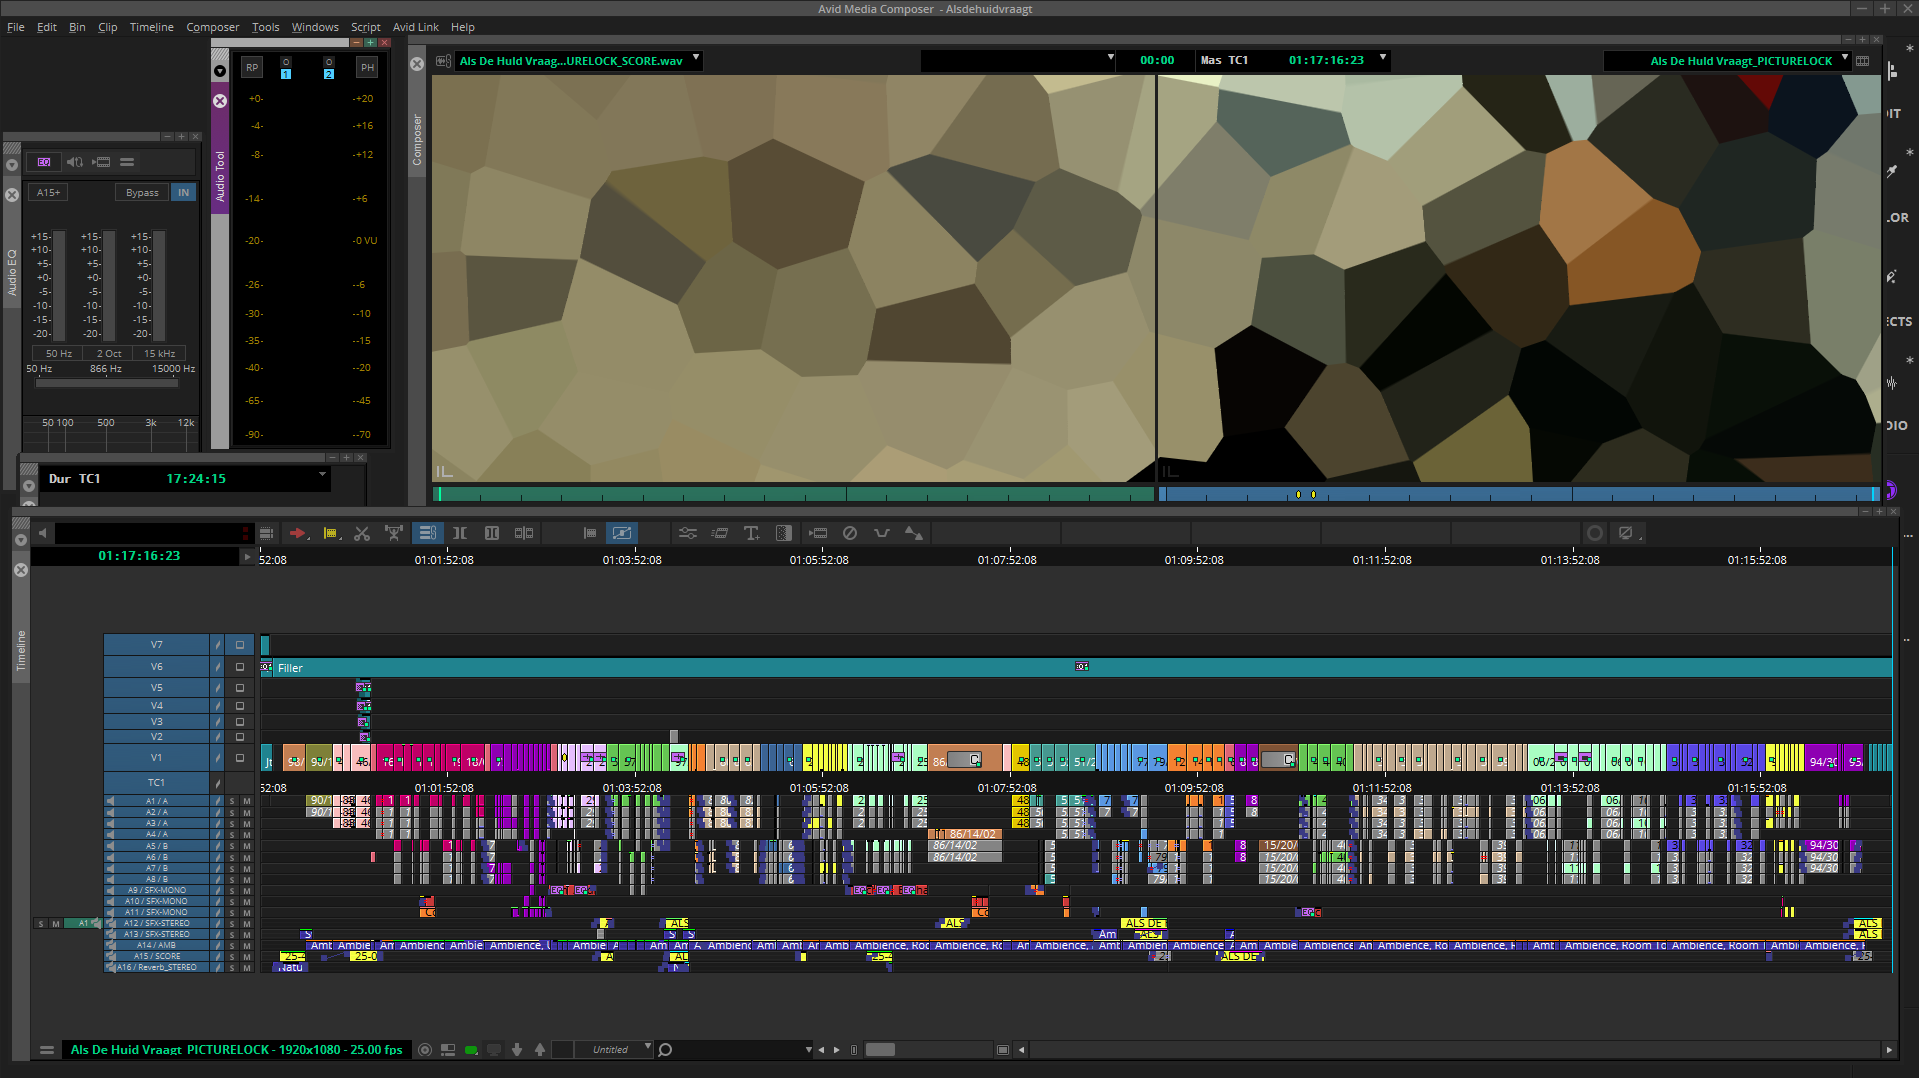
Task: Open the Als De Huid Vraagt_PICTURELOCK sequence dropdown
Action: [x=1845, y=58]
